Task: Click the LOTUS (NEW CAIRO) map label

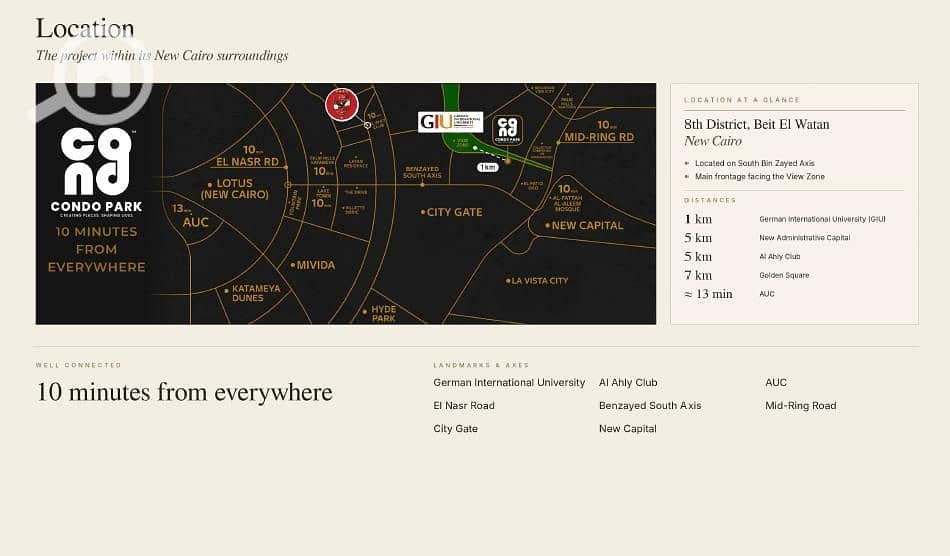Action: (234, 188)
